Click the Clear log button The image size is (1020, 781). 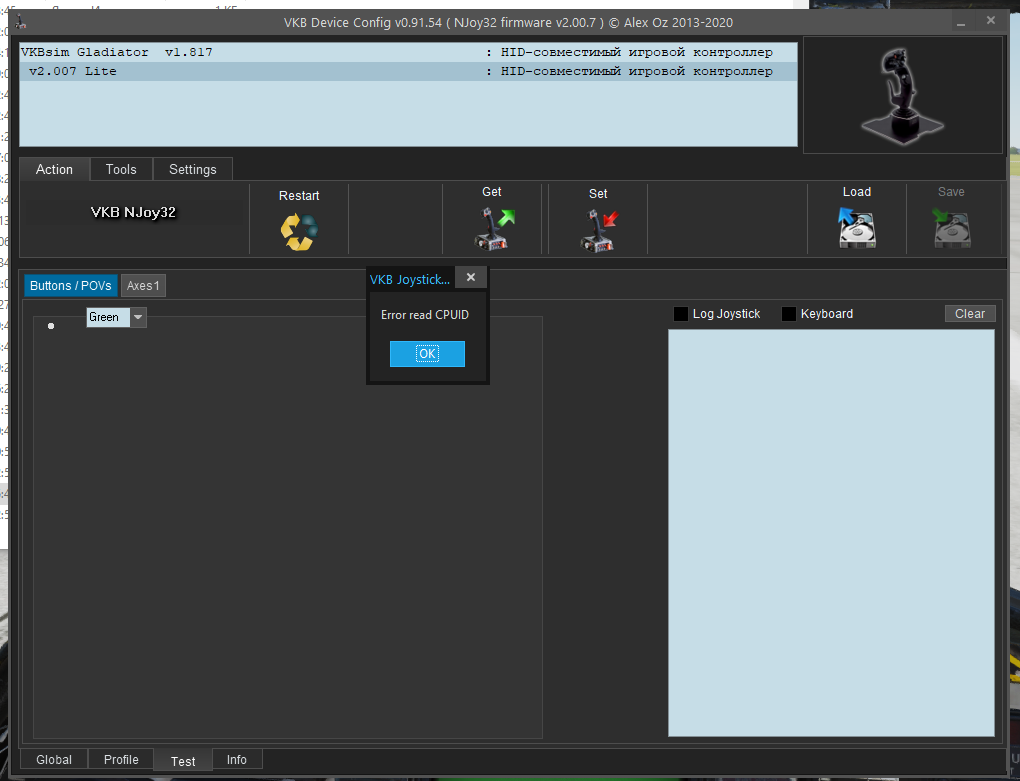coord(970,313)
